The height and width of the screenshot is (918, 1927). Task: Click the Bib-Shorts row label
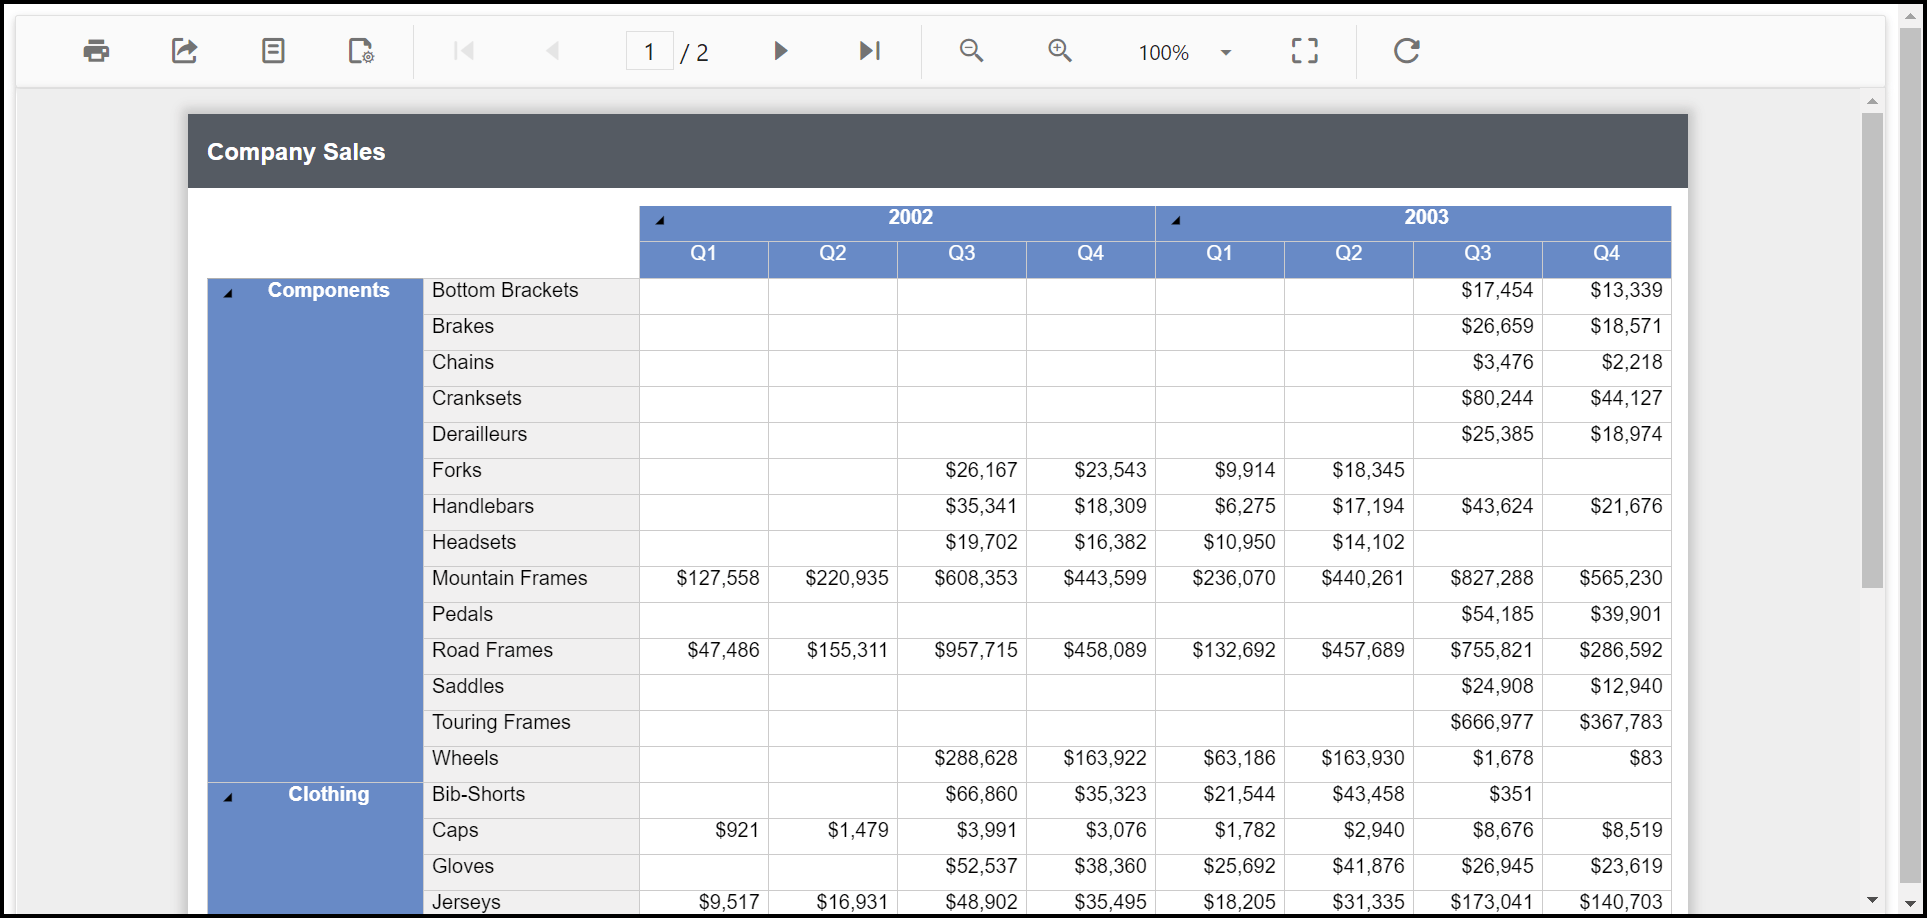[x=478, y=794]
